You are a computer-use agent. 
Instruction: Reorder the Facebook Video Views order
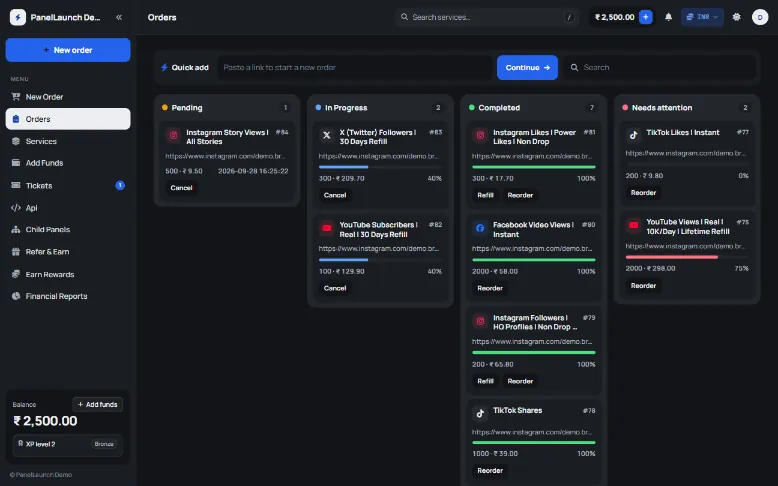490,288
